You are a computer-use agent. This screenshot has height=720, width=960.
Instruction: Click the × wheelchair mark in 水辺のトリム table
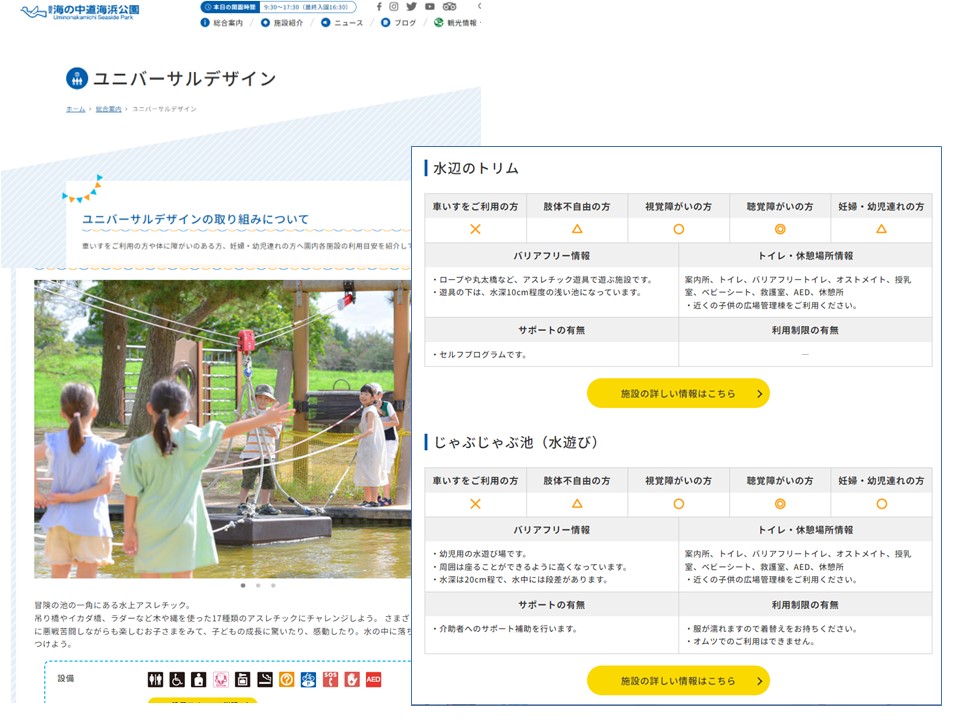pos(475,230)
